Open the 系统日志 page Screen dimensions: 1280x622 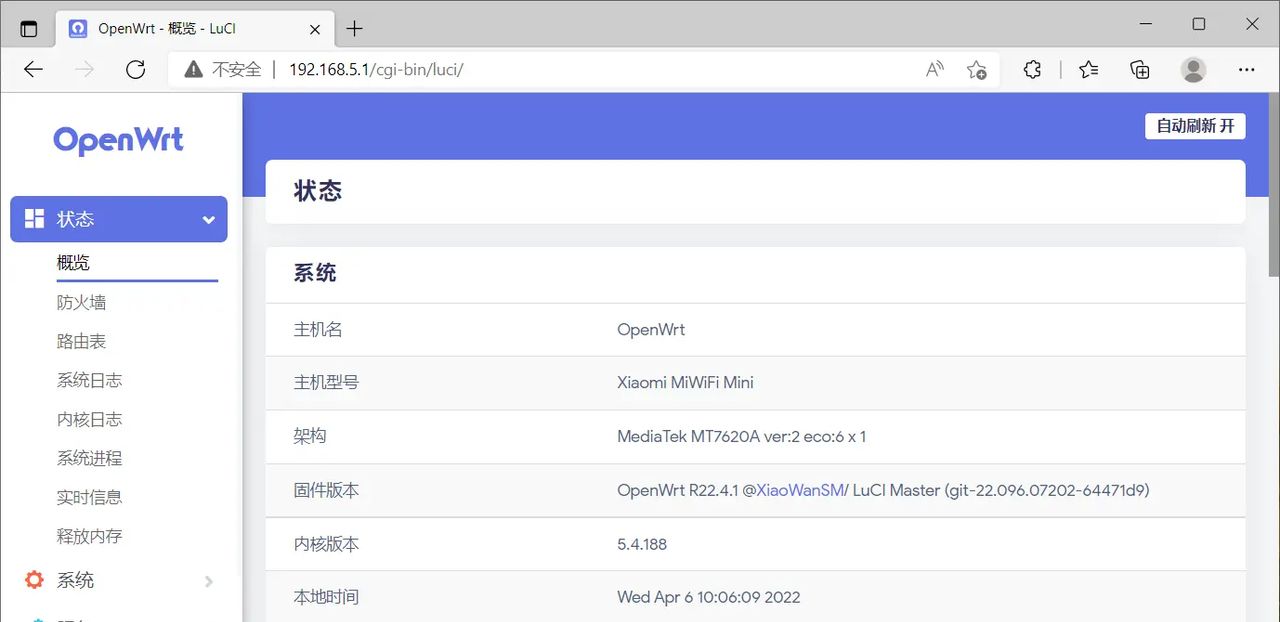pyautogui.click(x=89, y=380)
